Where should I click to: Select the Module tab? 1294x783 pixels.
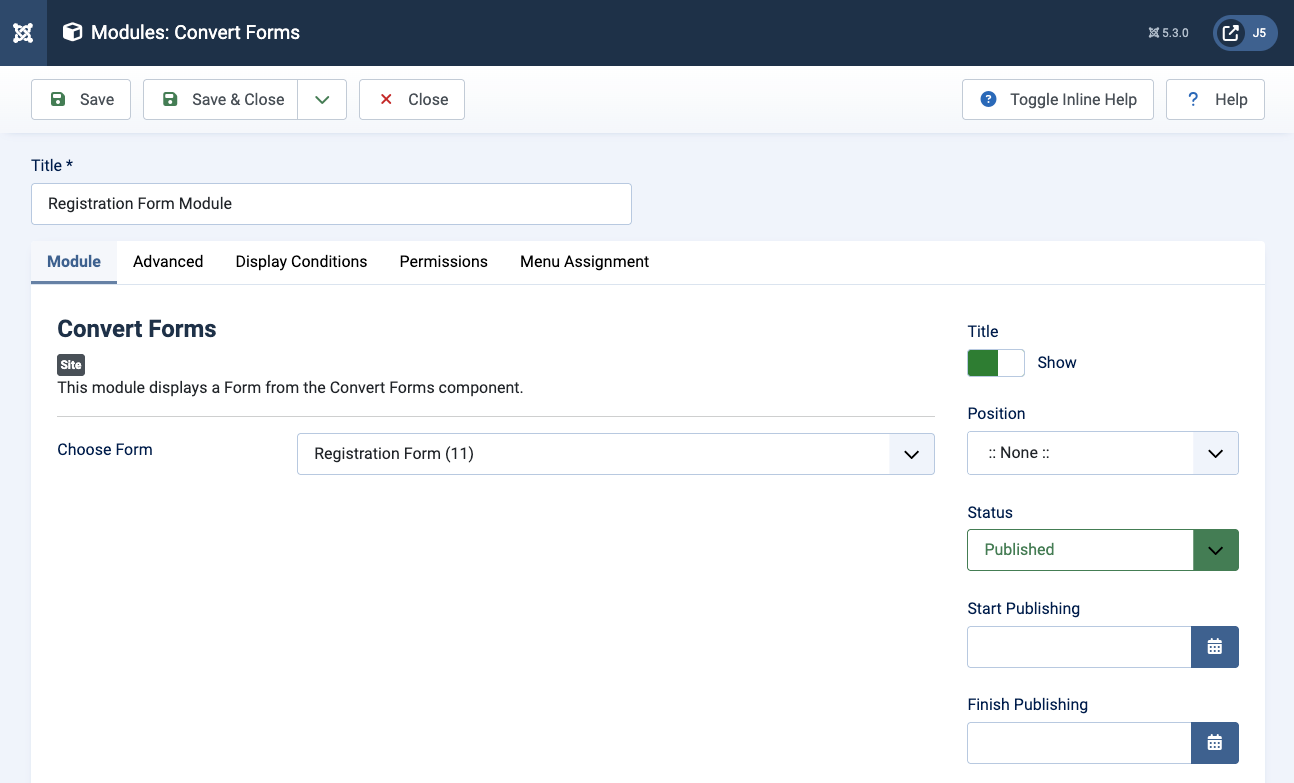point(74,262)
